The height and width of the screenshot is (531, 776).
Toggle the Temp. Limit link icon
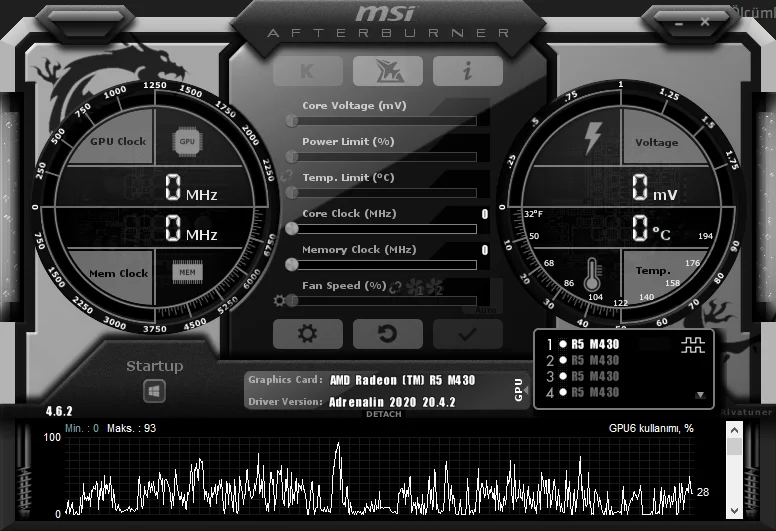tap(286, 176)
